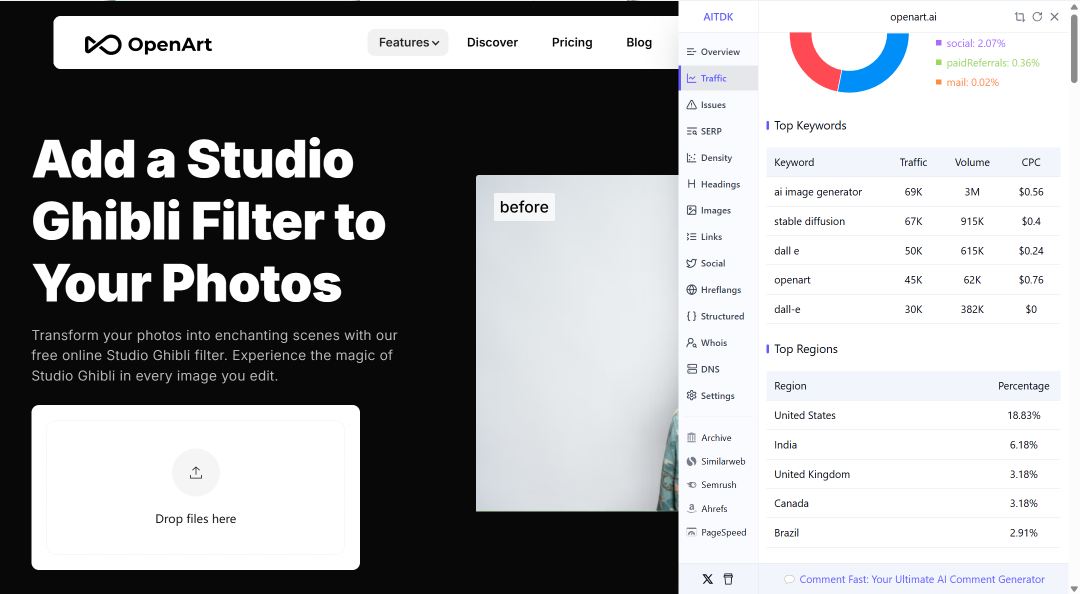Click the Volume column header
The image size is (1080, 594).
click(x=972, y=162)
